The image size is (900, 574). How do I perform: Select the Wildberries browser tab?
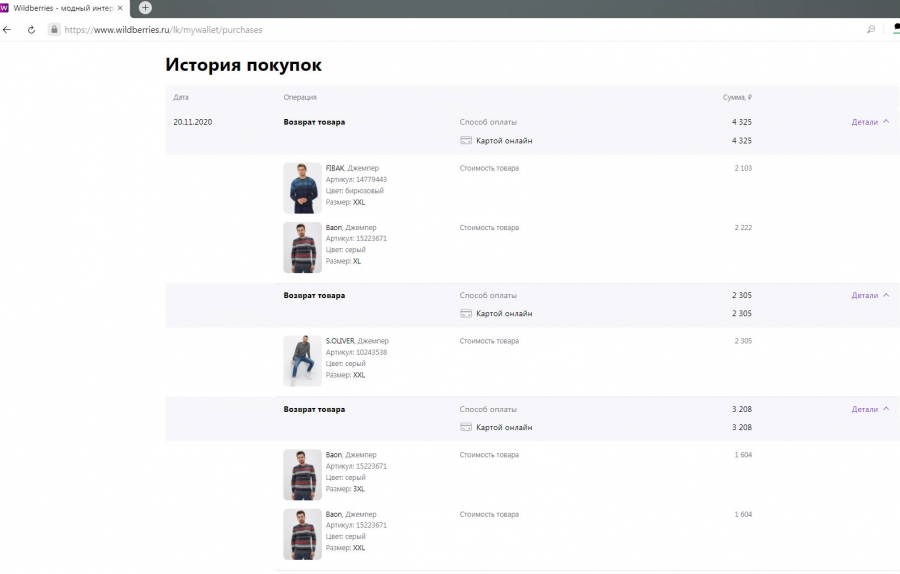click(63, 8)
